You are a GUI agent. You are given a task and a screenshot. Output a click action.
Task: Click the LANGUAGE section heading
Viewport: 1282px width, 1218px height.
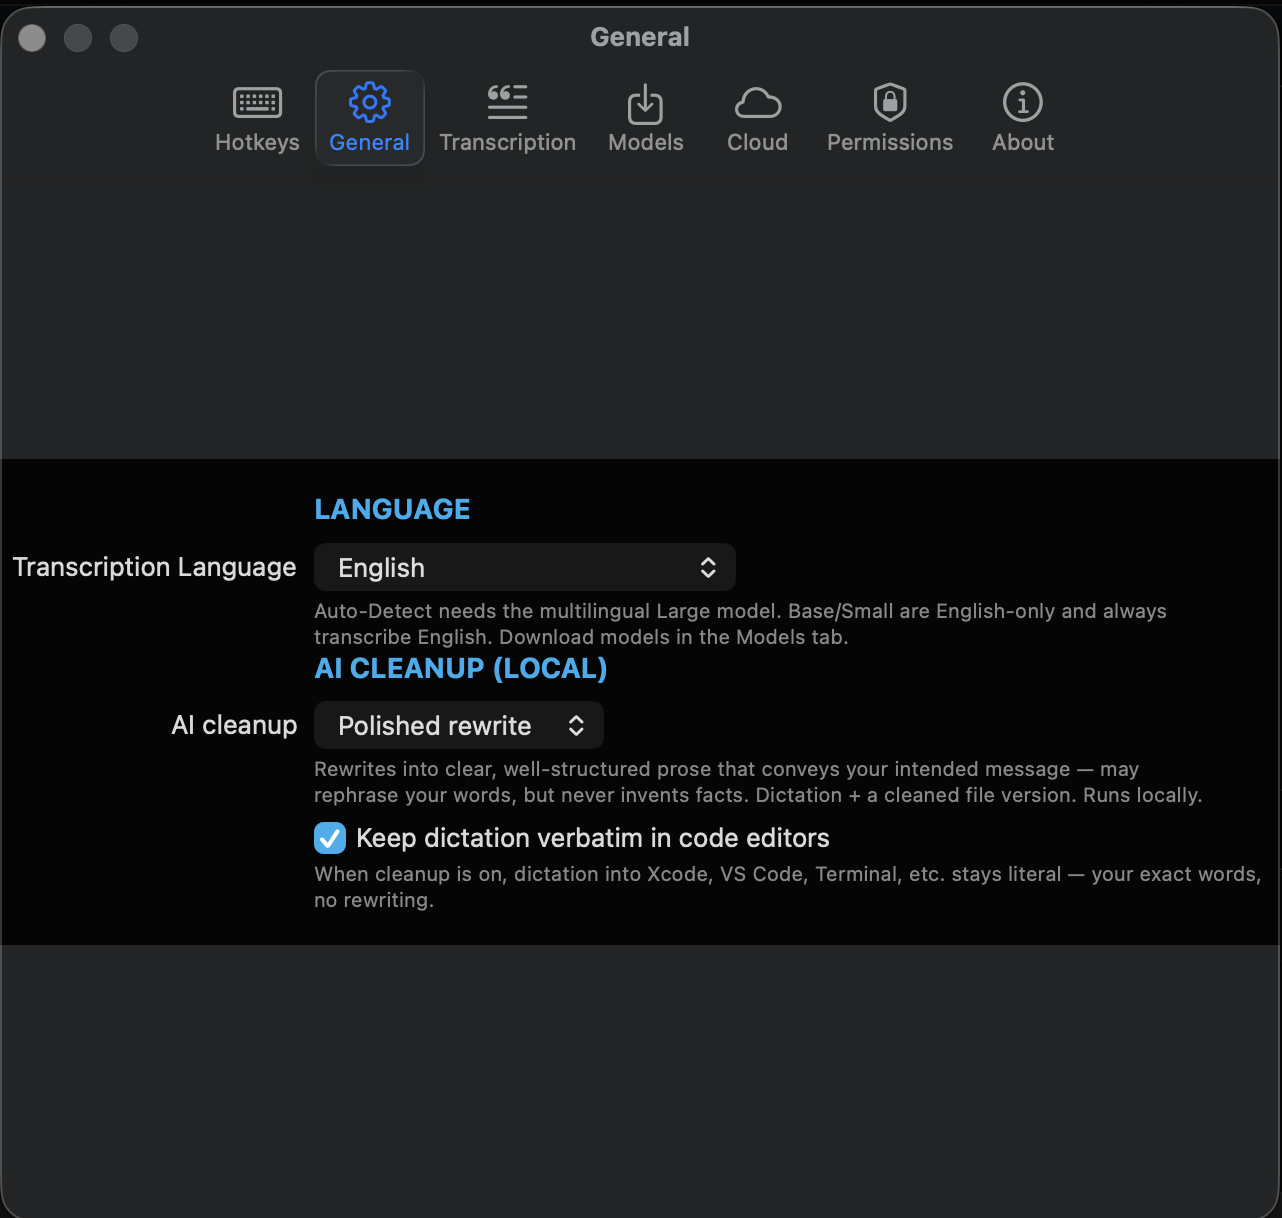point(392,509)
